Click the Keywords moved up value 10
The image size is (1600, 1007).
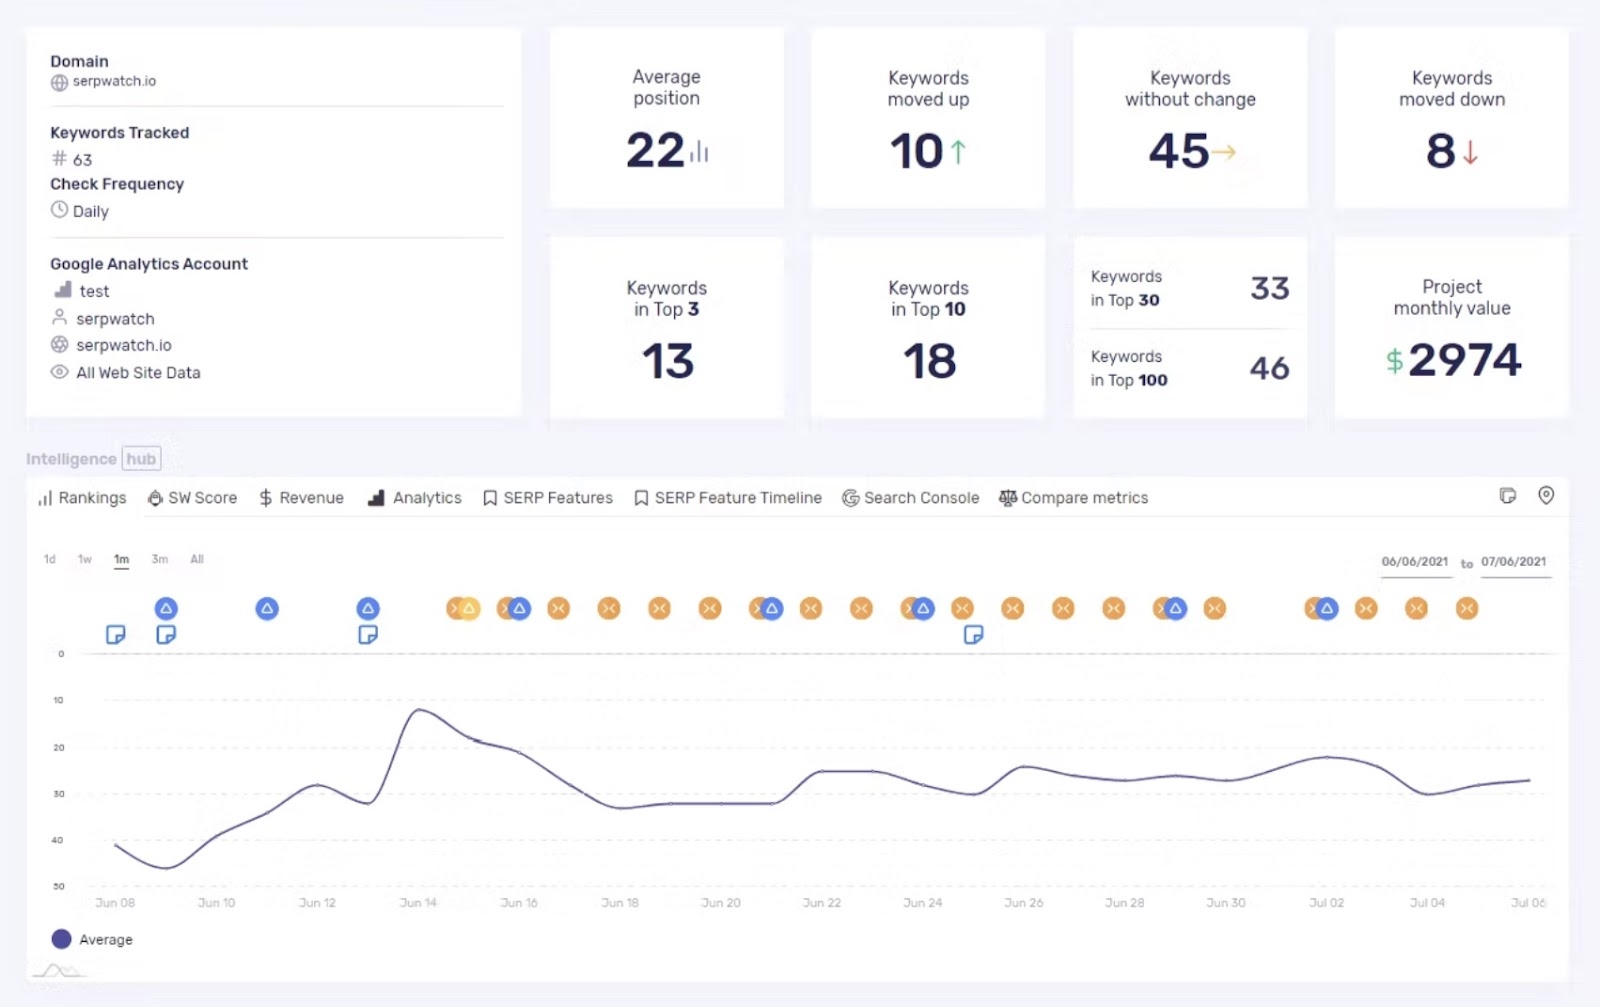tap(917, 152)
